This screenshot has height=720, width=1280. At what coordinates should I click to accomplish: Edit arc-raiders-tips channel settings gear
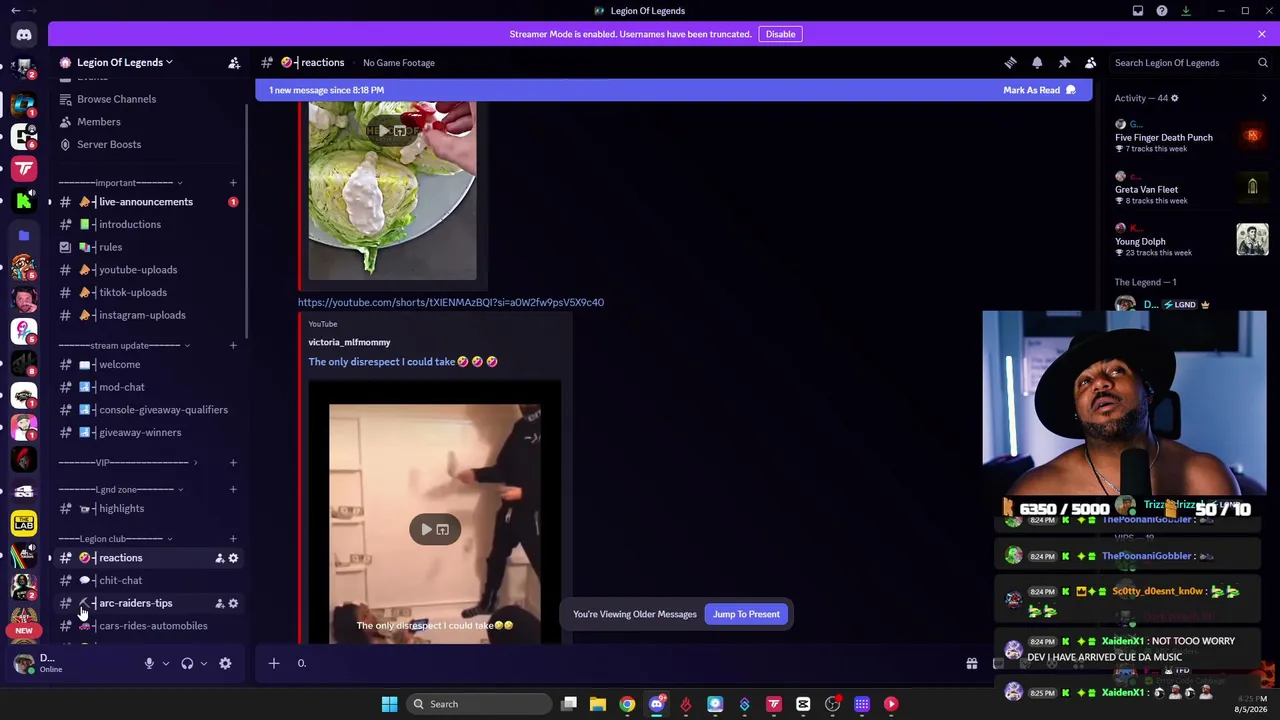(233, 603)
